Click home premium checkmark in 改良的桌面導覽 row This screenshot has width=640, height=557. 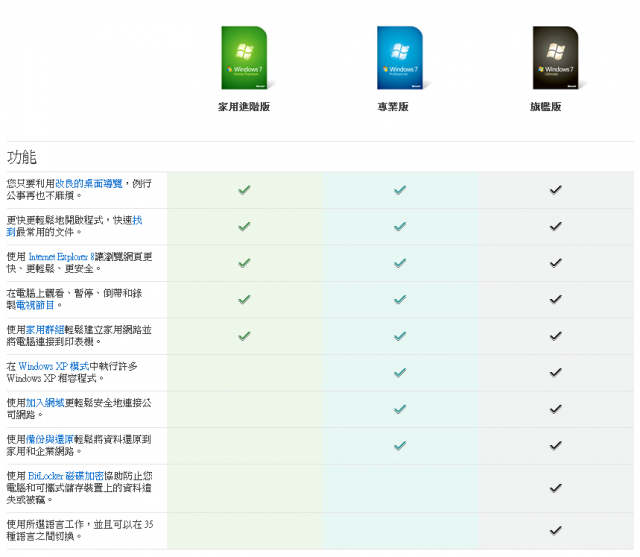[244, 190]
